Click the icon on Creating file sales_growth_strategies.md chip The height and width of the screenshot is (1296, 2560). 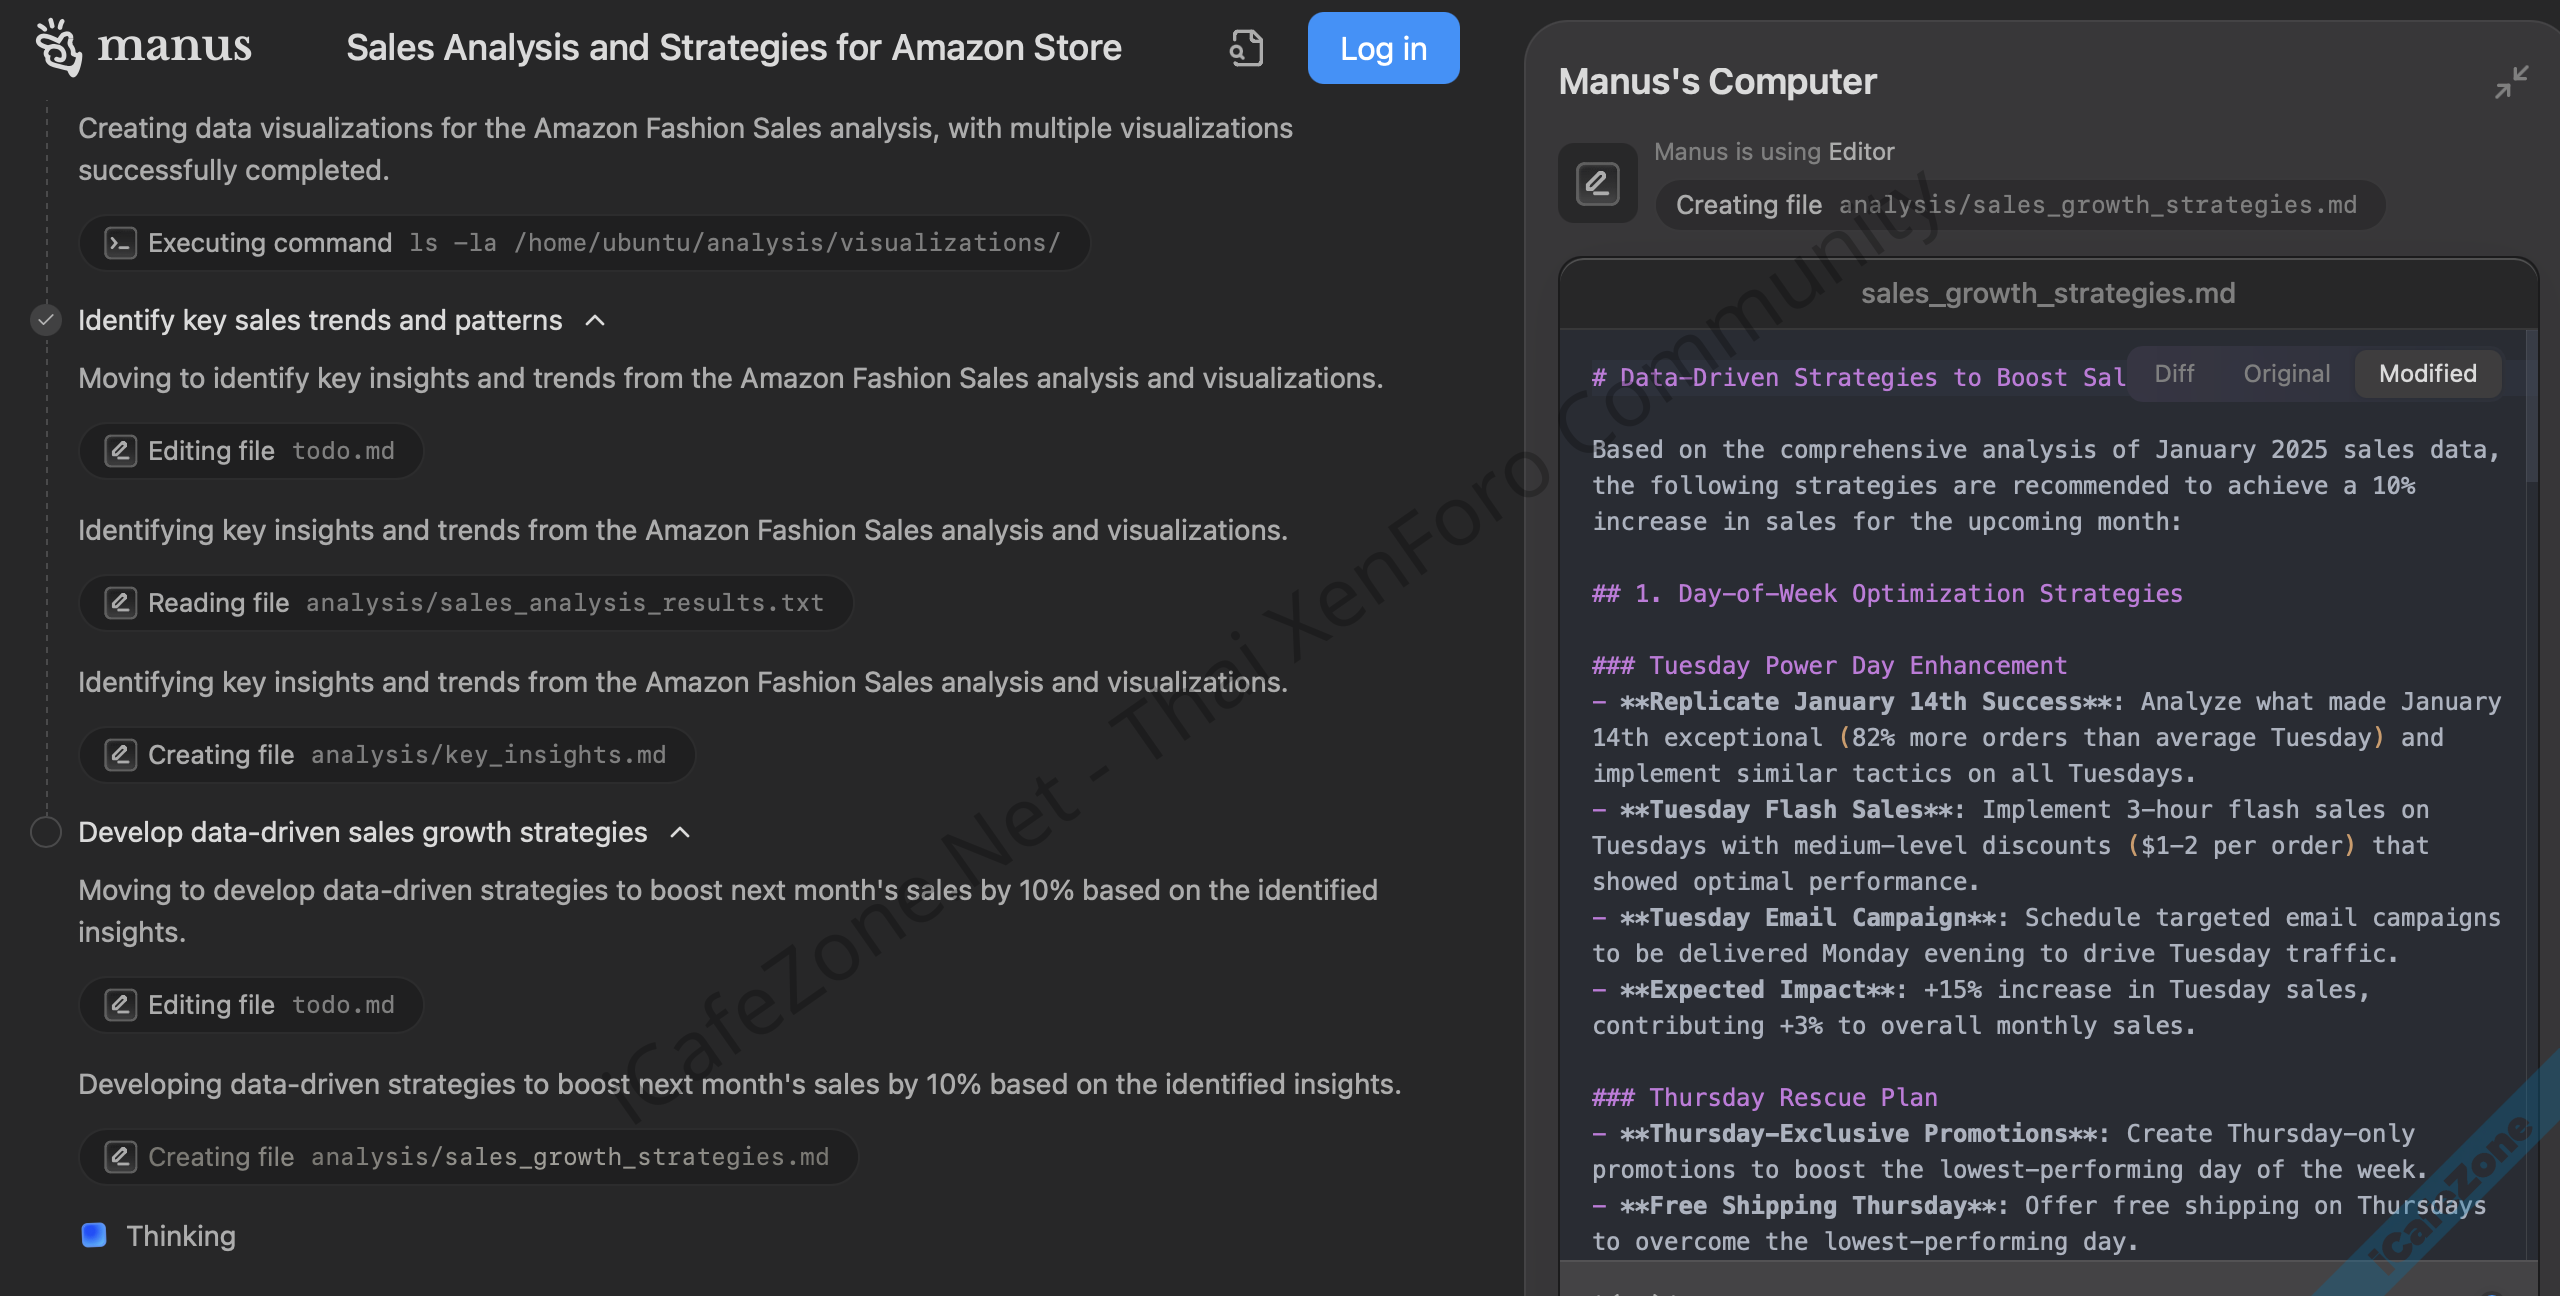pyautogui.click(x=120, y=1156)
